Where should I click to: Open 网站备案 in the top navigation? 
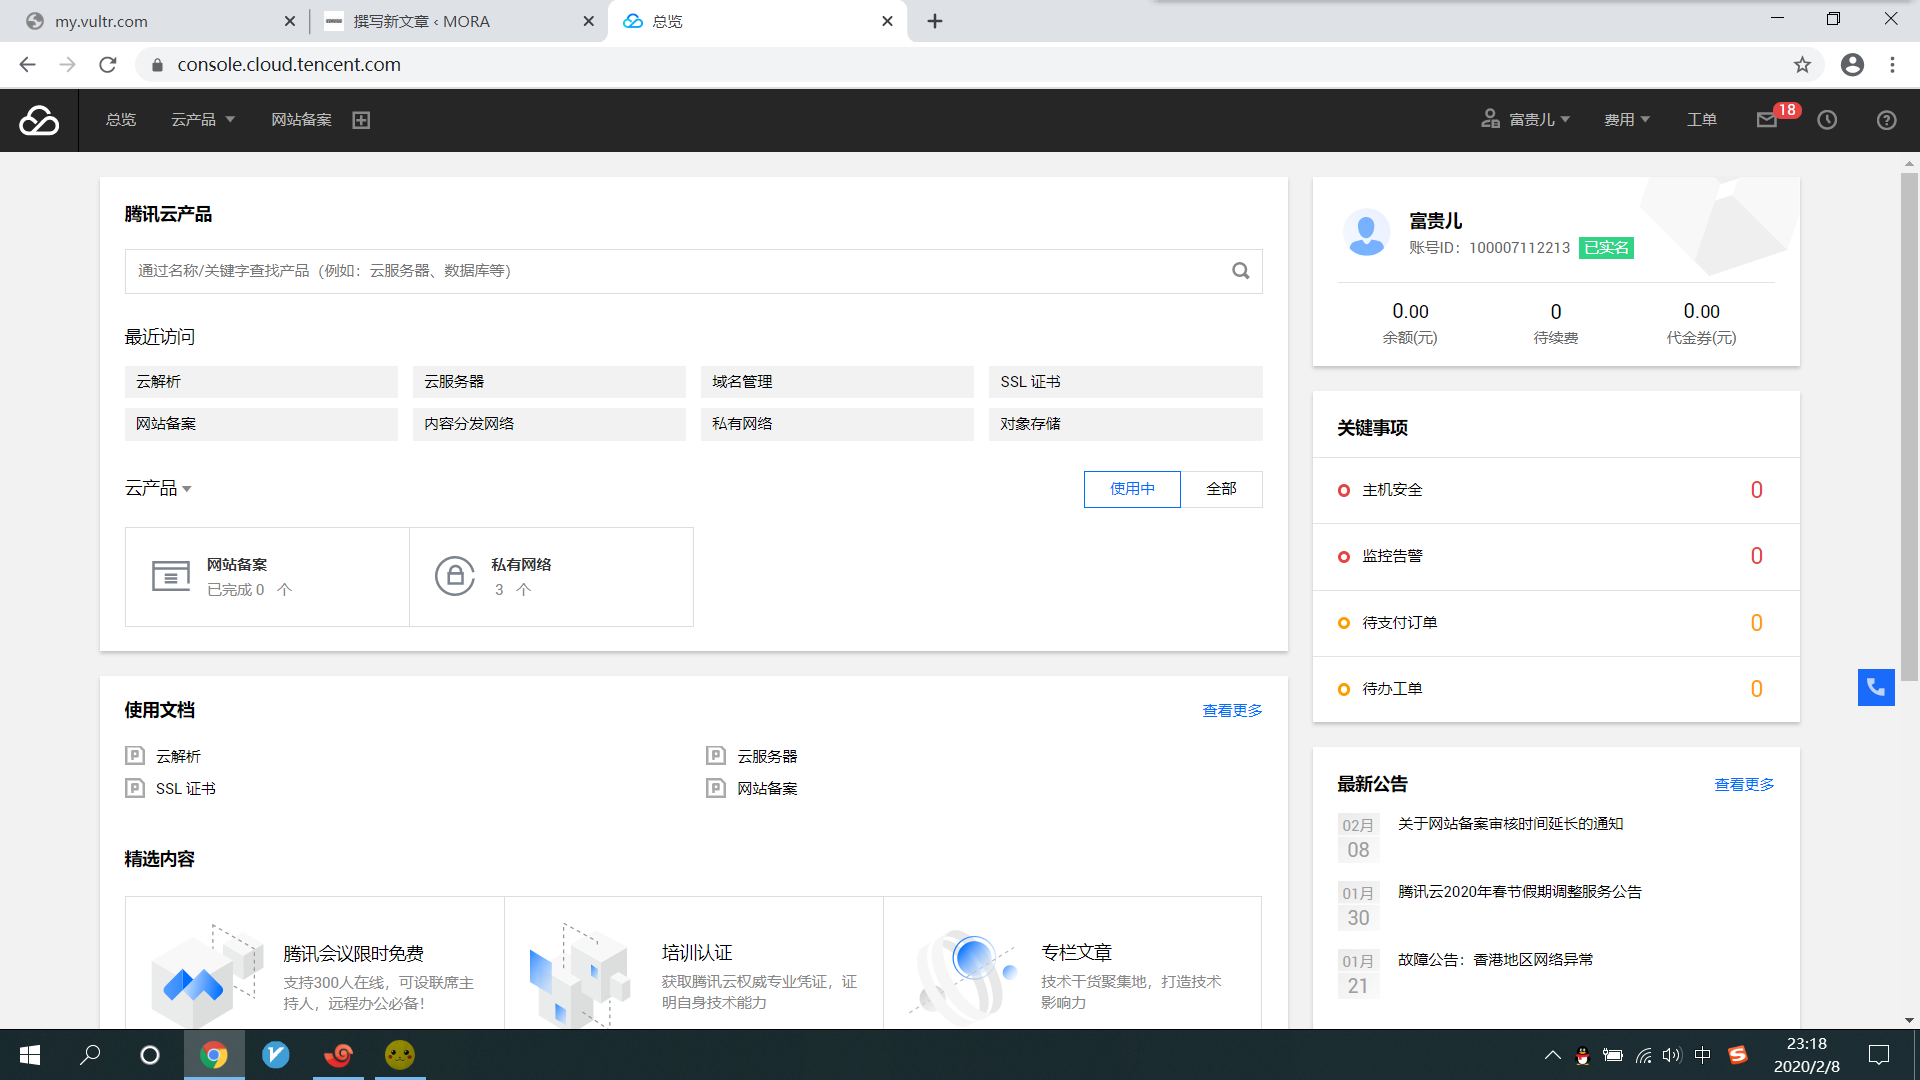pyautogui.click(x=301, y=120)
